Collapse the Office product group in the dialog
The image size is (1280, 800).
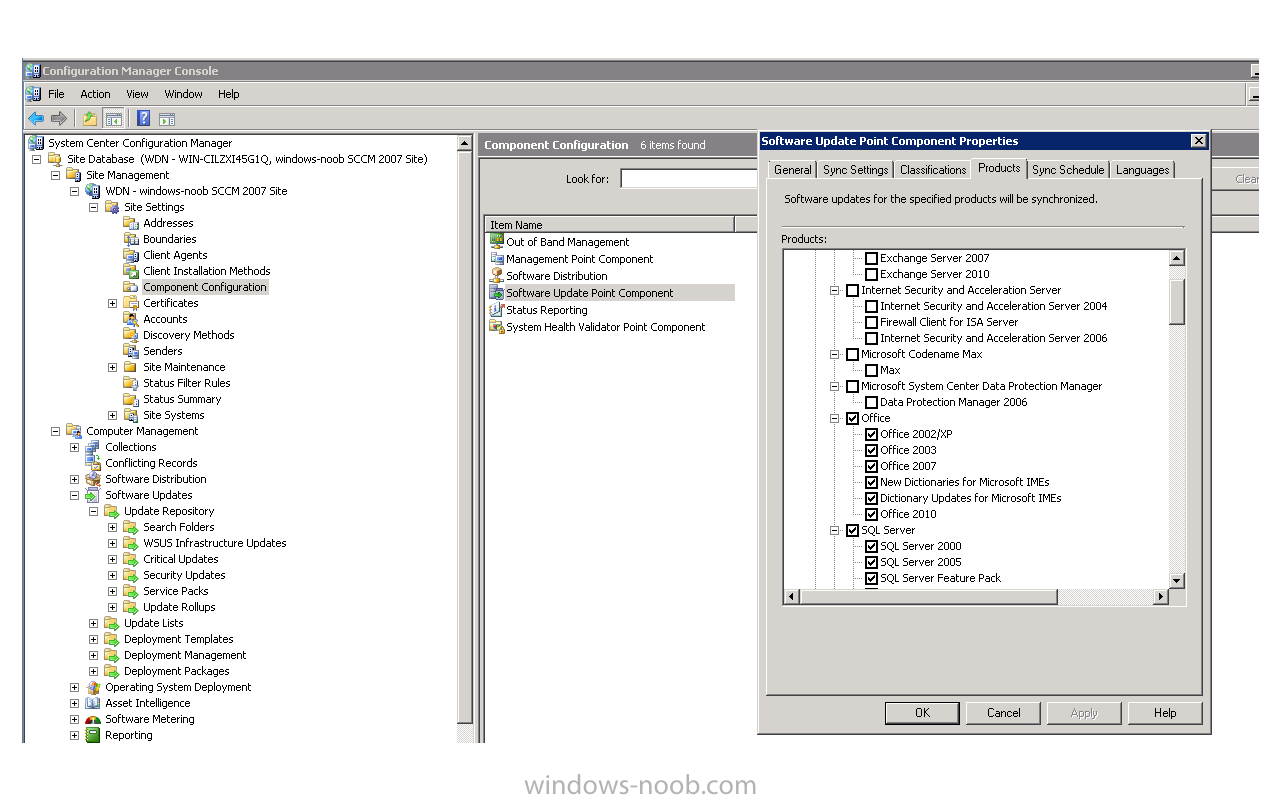click(834, 418)
